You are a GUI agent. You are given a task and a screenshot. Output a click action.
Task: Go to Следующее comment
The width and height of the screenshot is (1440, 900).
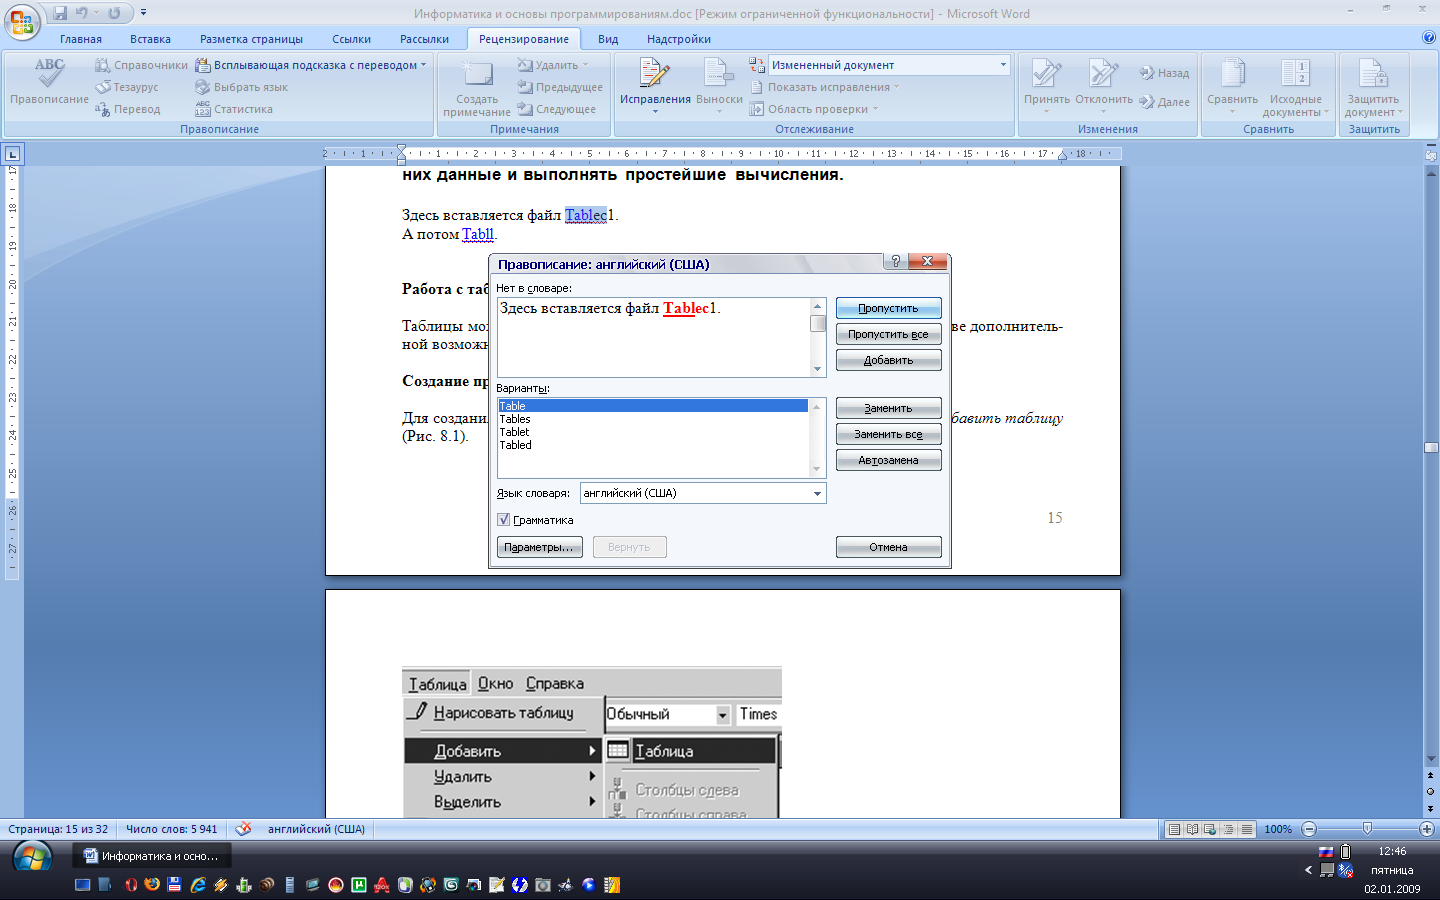[556, 109]
